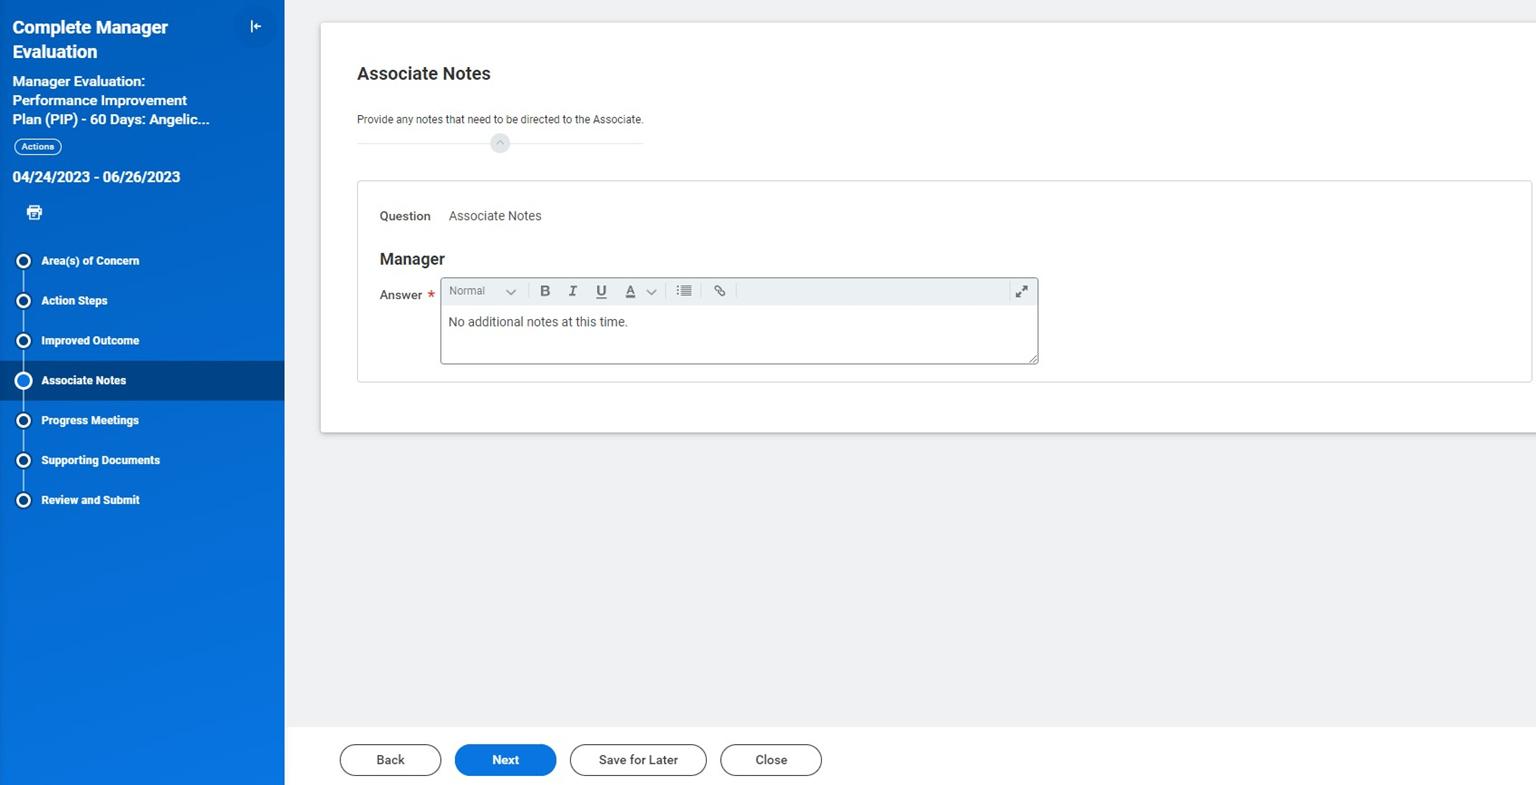Image resolution: width=1536 pixels, height=785 pixels.
Task: Underline text using the editor toolbar
Action: tap(601, 291)
